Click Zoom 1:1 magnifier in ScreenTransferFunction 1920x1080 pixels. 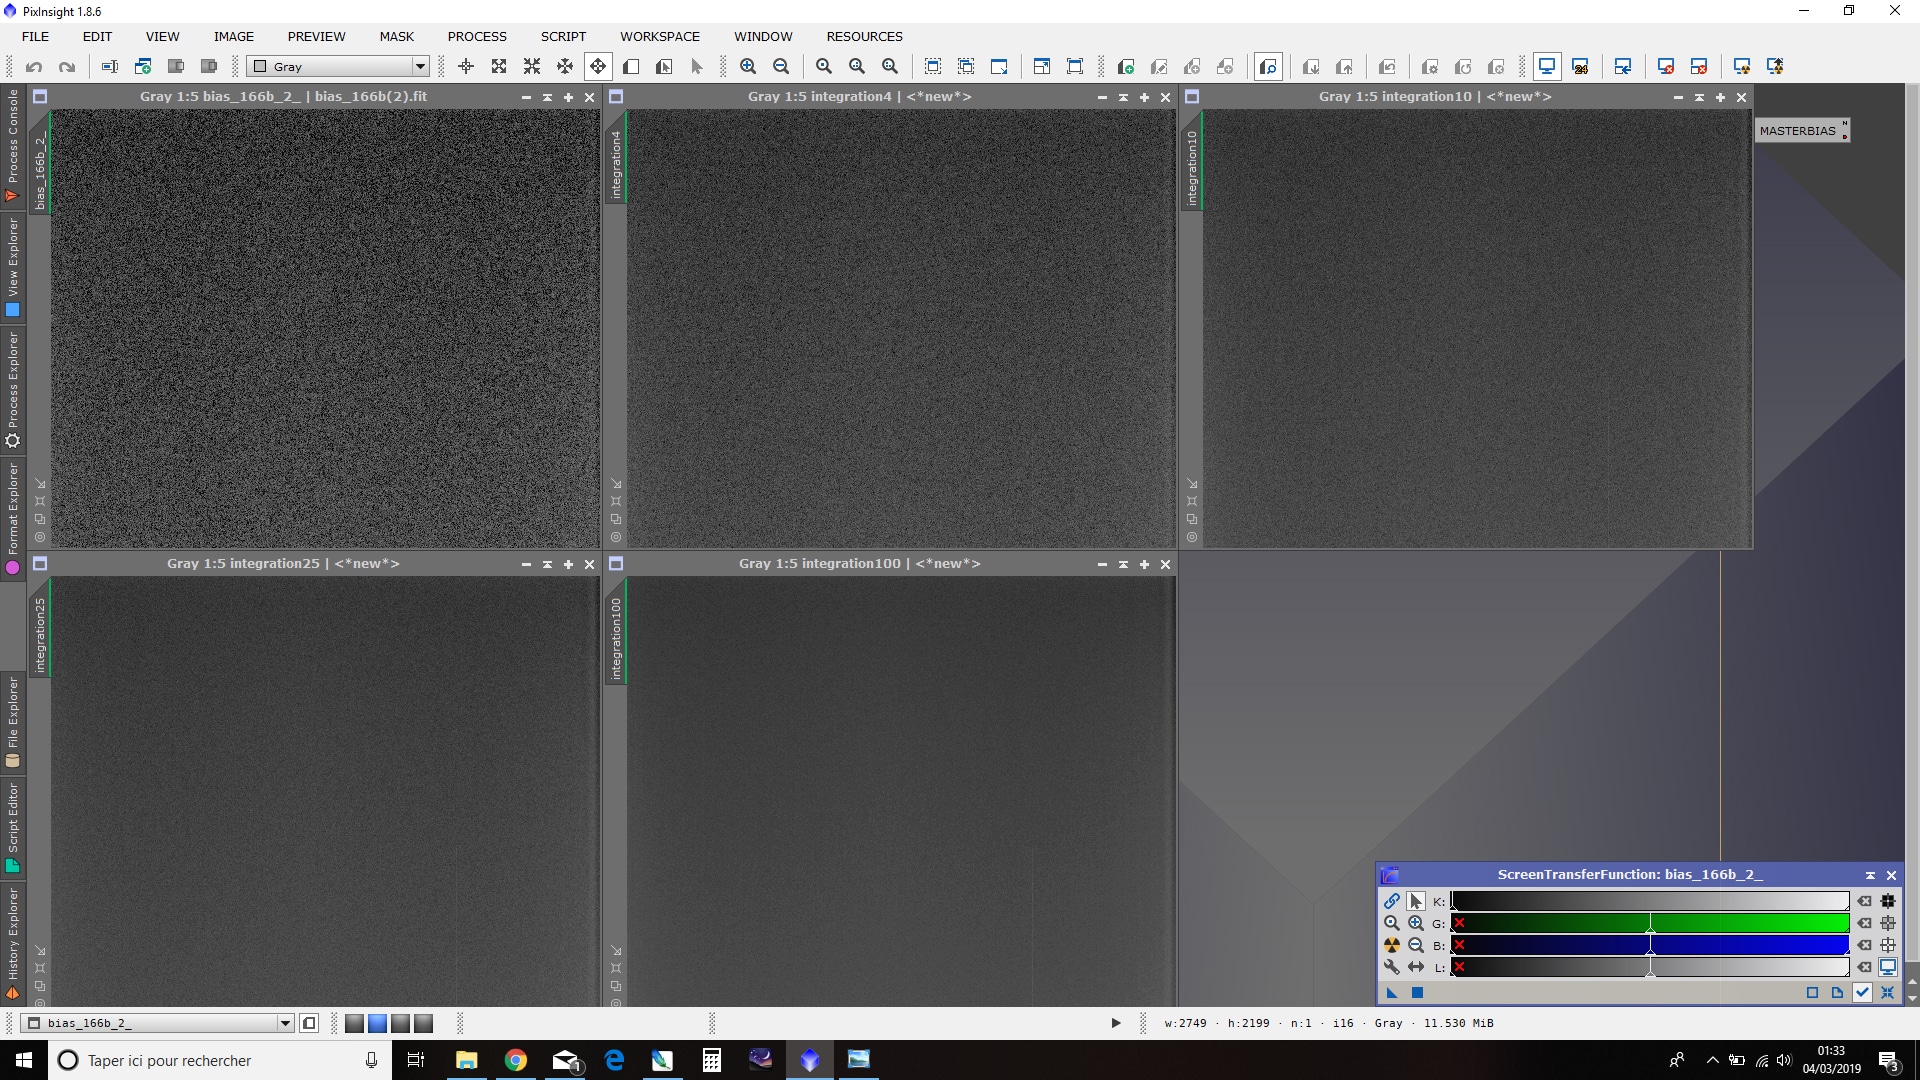click(x=1392, y=923)
